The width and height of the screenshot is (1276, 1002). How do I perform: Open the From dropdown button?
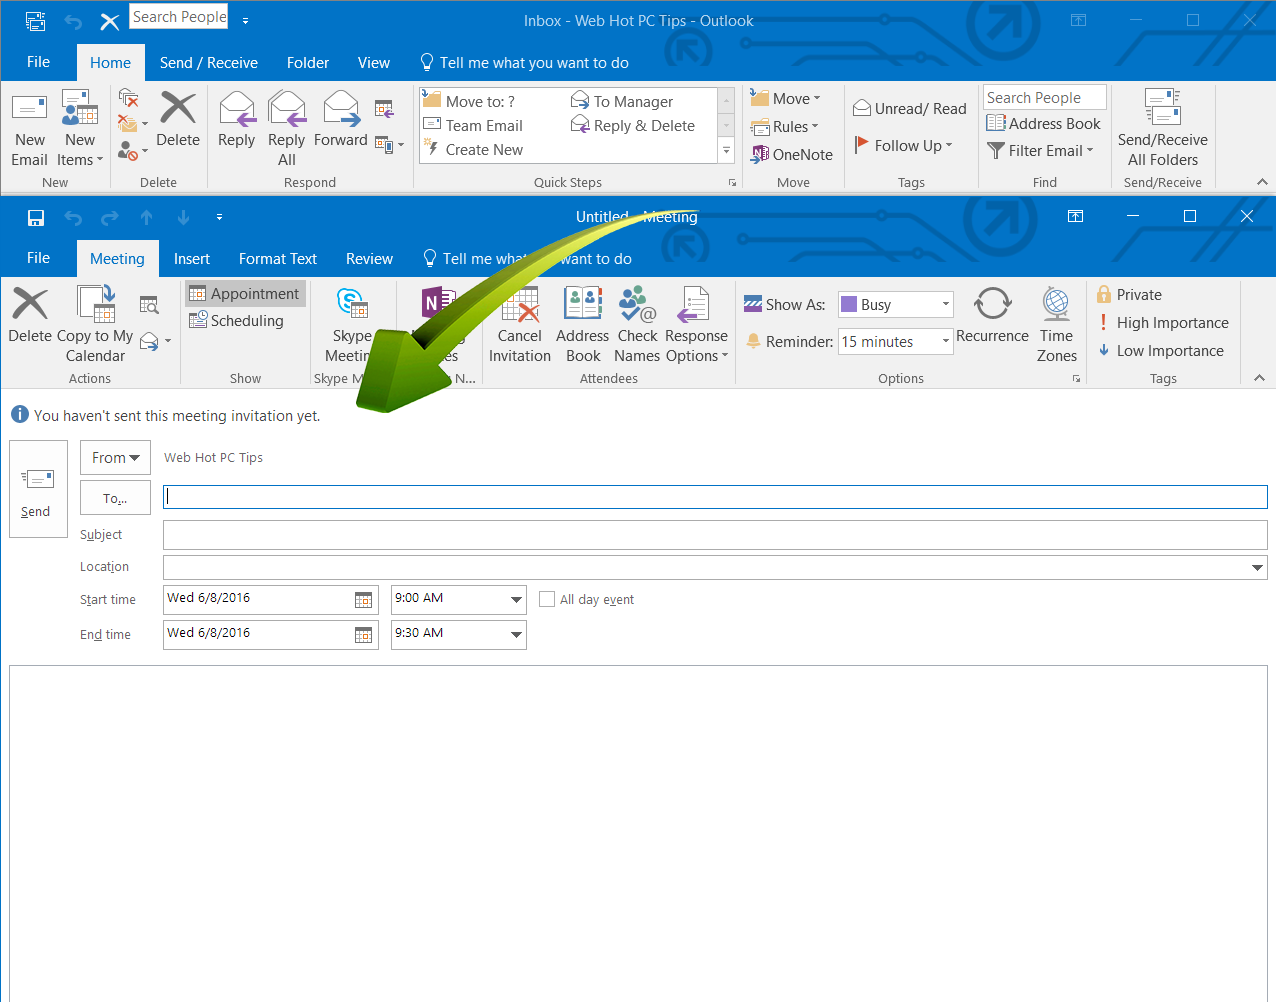pyautogui.click(x=115, y=457)
